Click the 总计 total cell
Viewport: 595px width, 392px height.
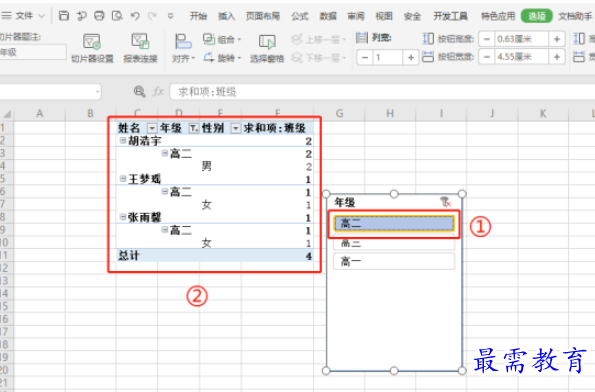click(129, 255)
